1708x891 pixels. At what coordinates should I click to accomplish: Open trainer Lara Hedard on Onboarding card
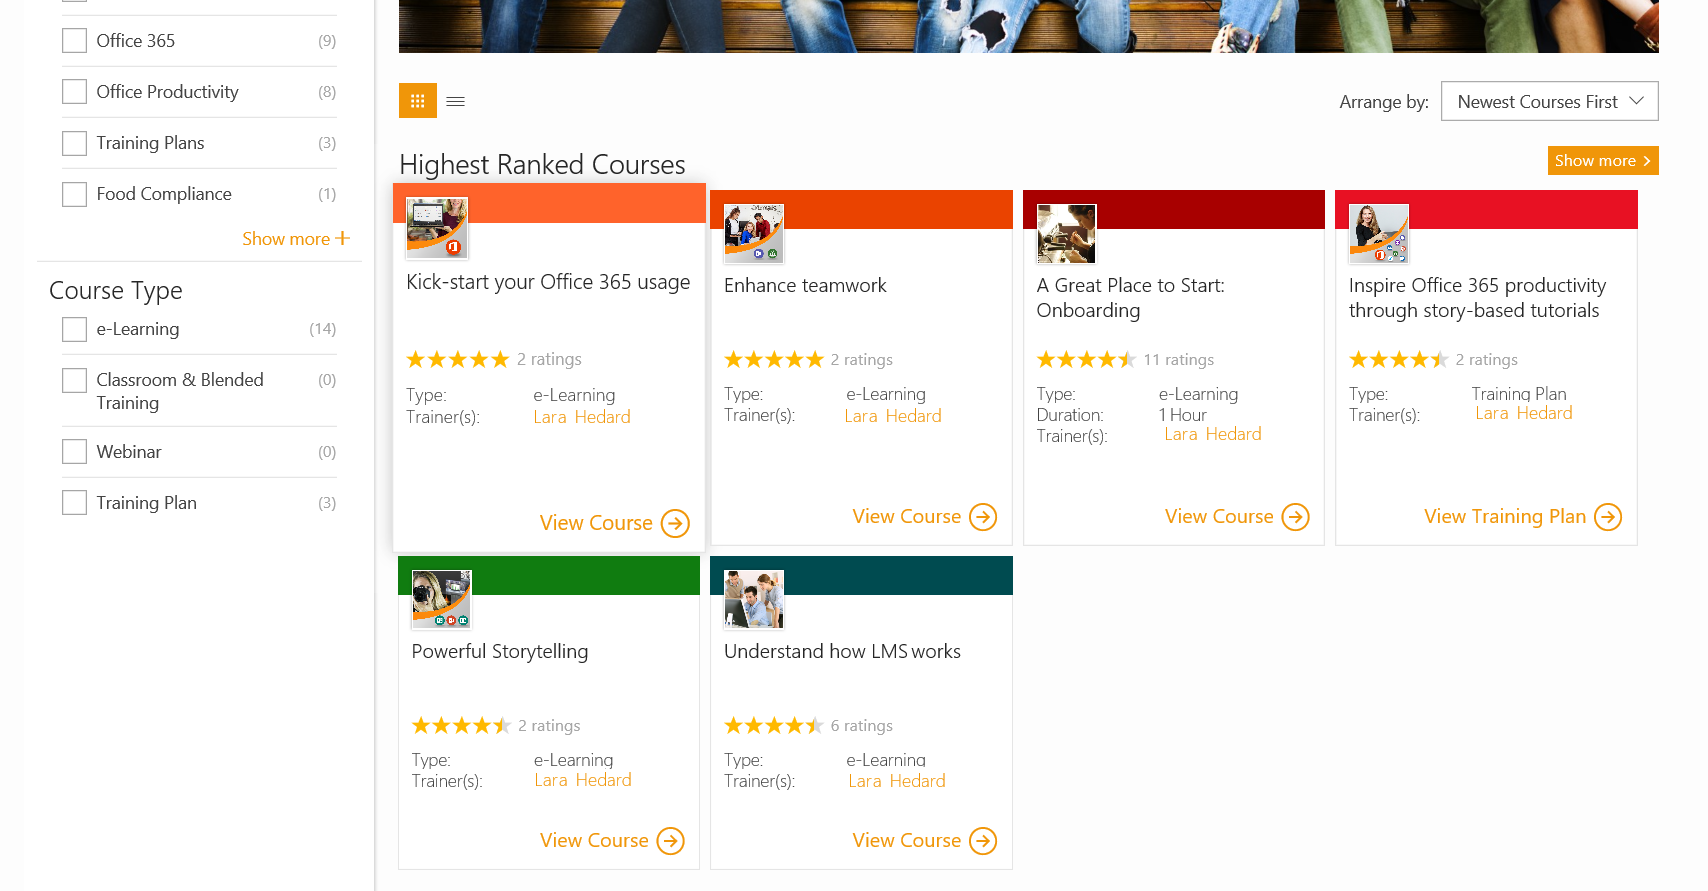(1213, 434)
